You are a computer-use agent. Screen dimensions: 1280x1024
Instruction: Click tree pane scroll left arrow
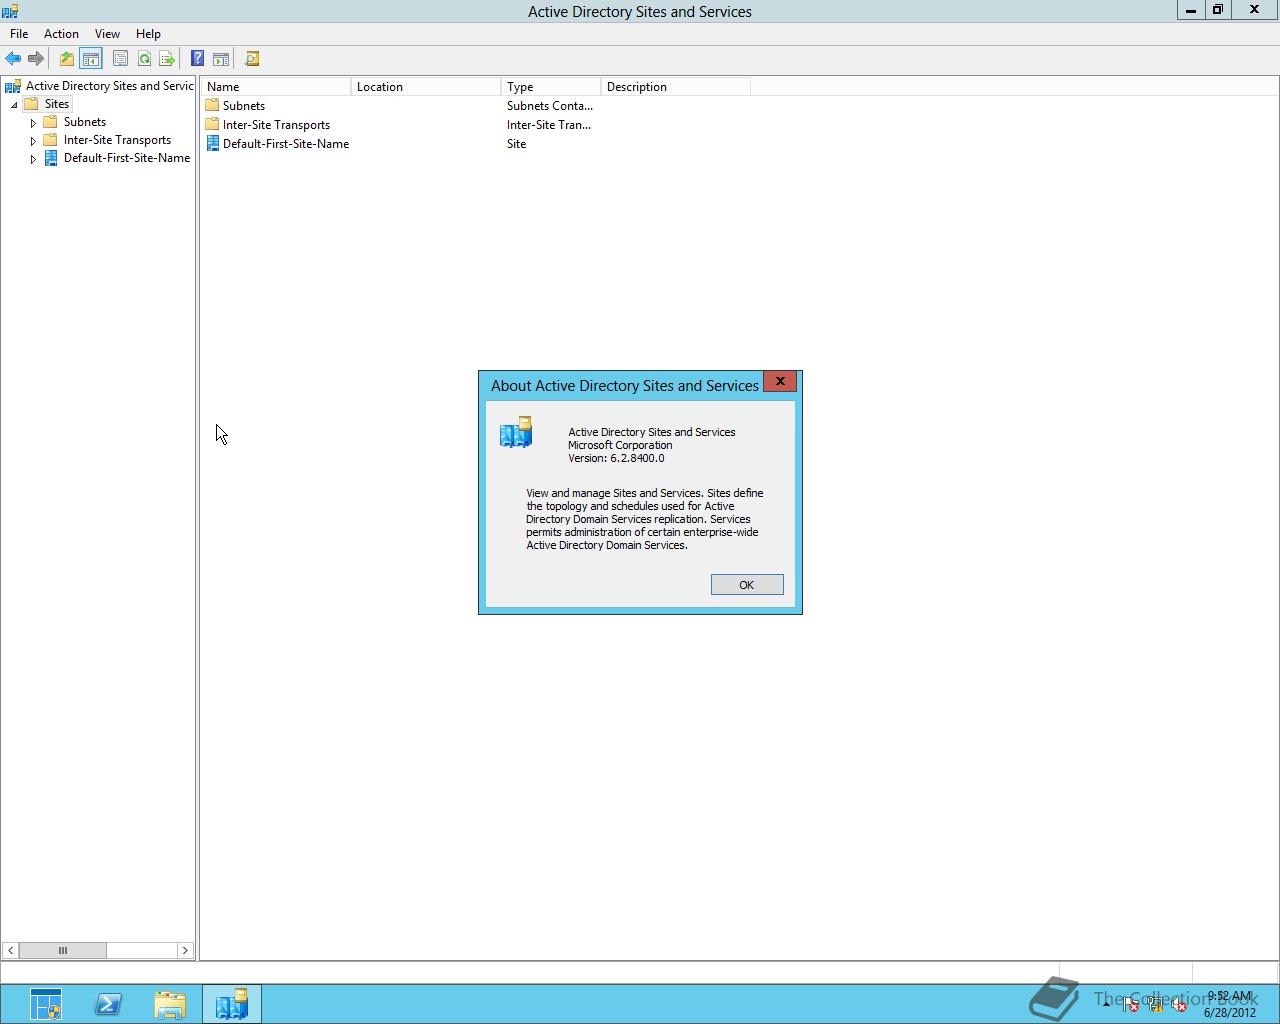tap(10, 950)
